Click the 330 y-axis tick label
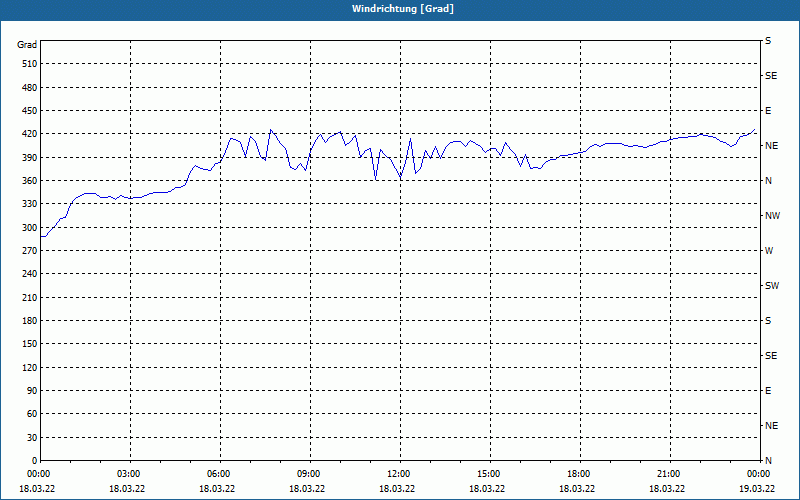The width and height of the screenshot is (800, 500). [30, 204]
